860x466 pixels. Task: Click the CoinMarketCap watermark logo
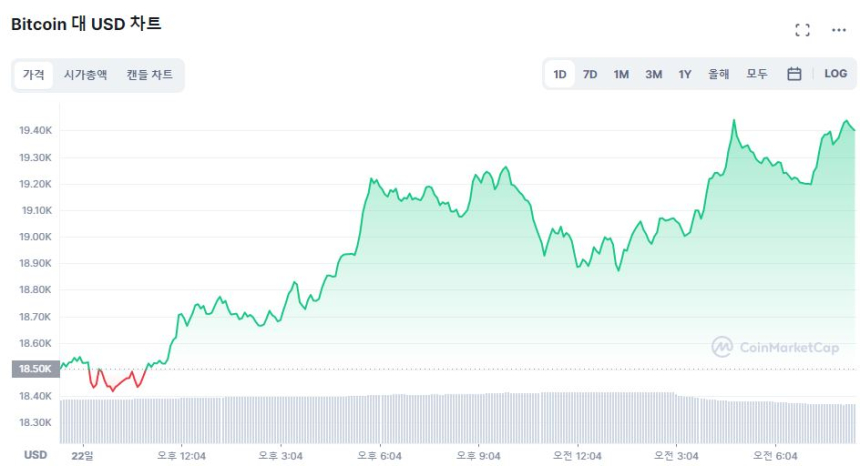click(x=776, y=347)
